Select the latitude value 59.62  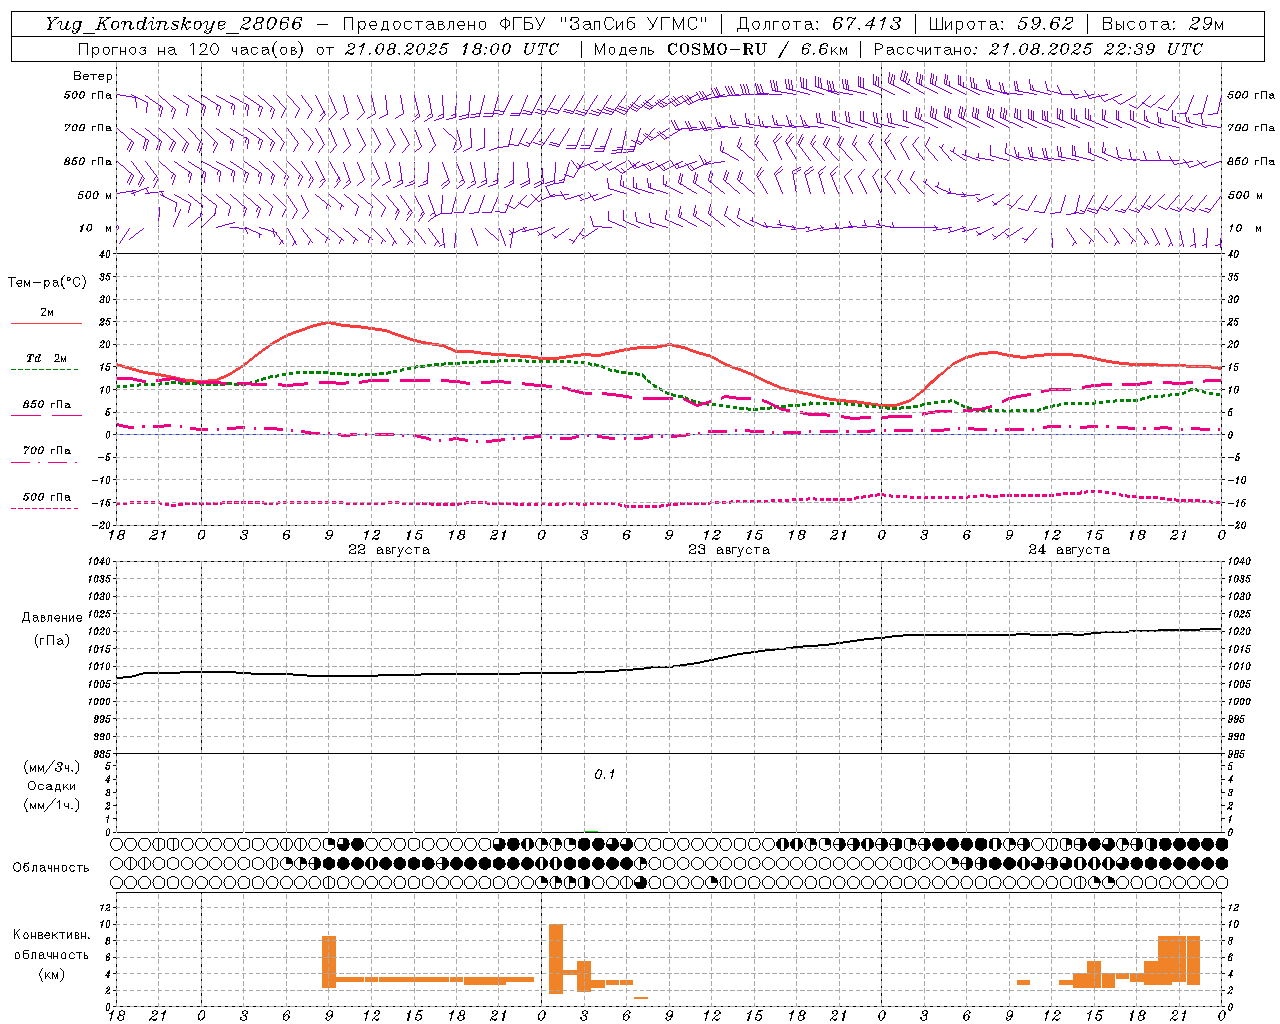point(1046,24)
